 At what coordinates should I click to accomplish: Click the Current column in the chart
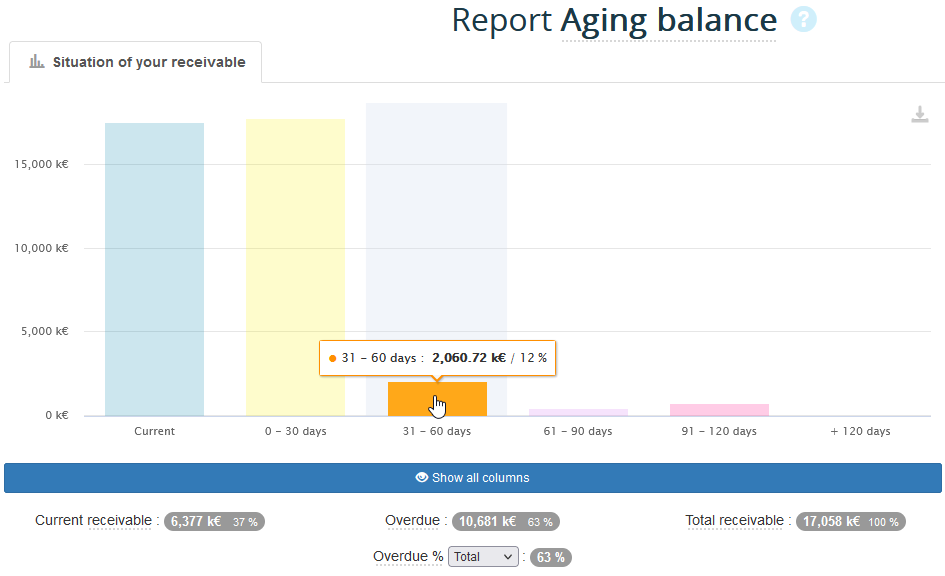point(154,270)
